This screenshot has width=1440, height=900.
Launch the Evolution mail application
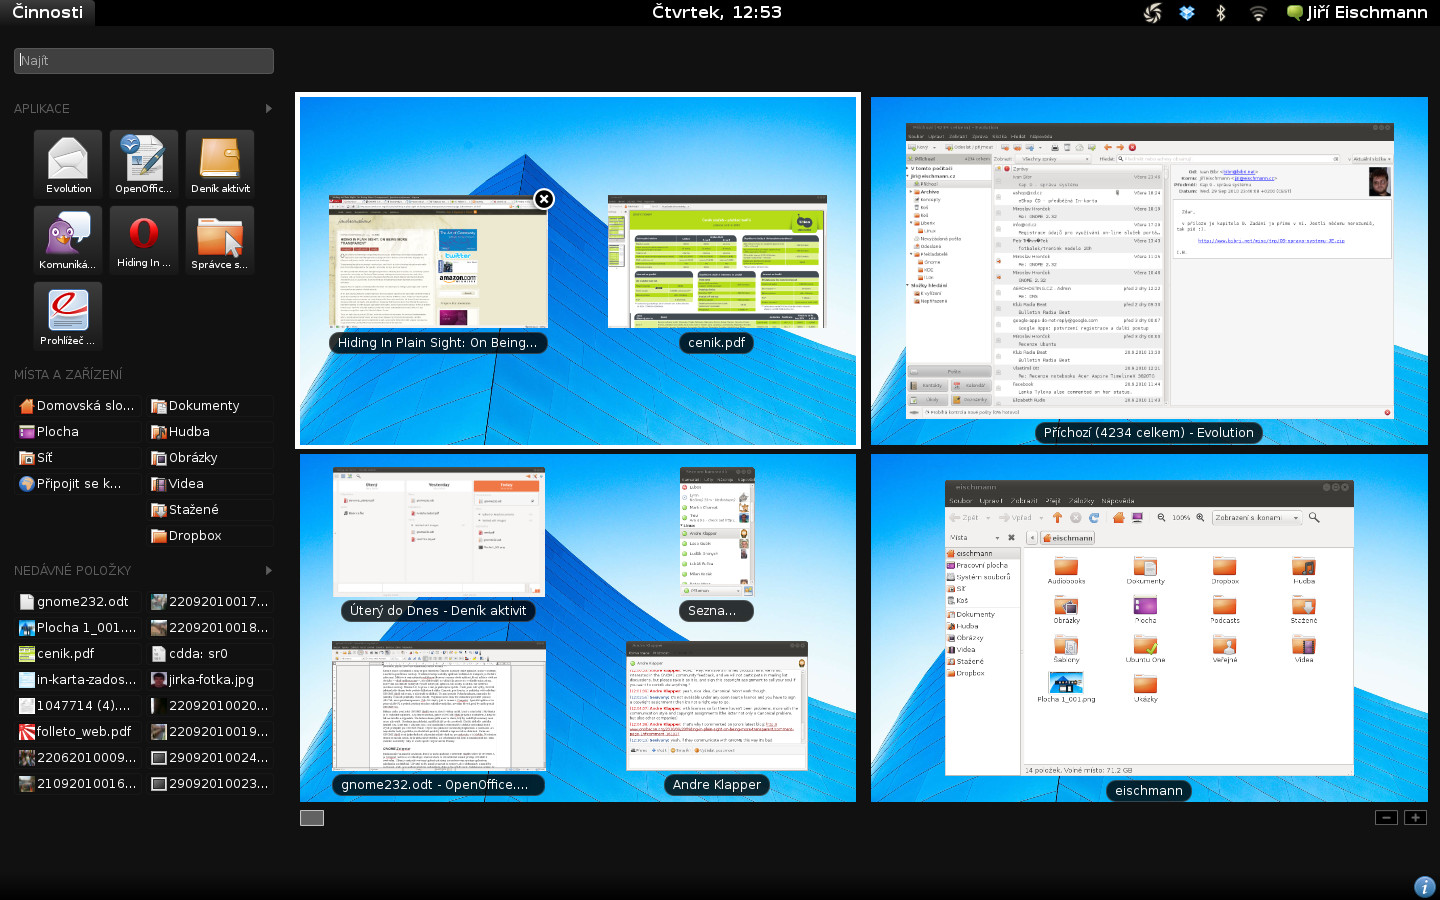click(68, 164)
